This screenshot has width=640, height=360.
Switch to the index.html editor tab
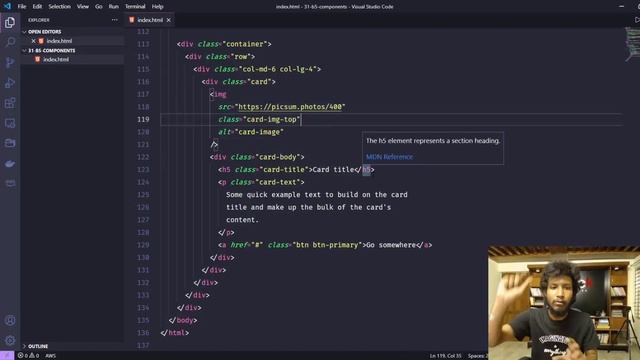pyautogui.click(x=150, y=20)
